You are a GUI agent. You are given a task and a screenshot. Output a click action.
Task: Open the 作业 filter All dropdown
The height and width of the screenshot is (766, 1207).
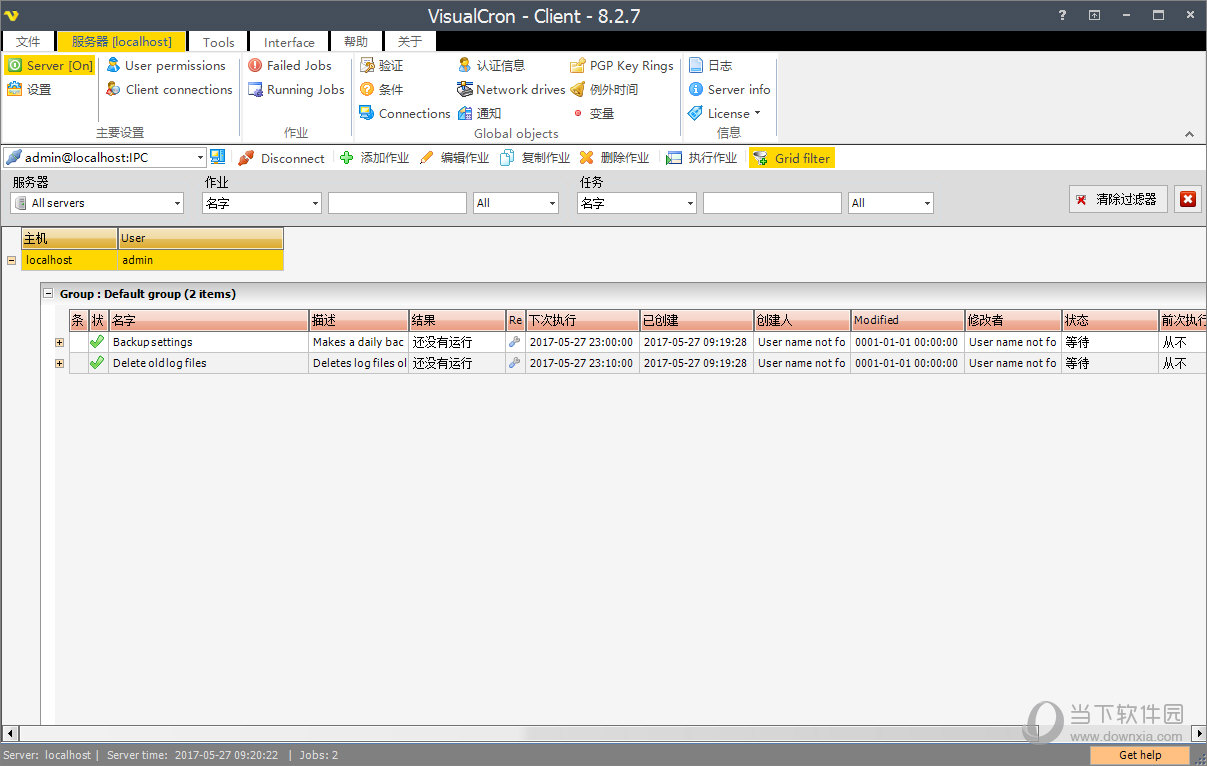[552, 203]
